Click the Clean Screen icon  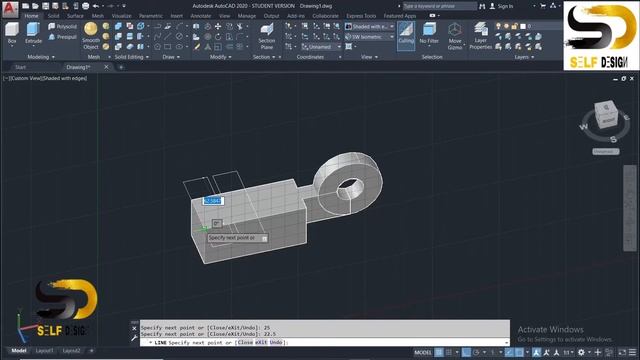(x=622, y=352)
